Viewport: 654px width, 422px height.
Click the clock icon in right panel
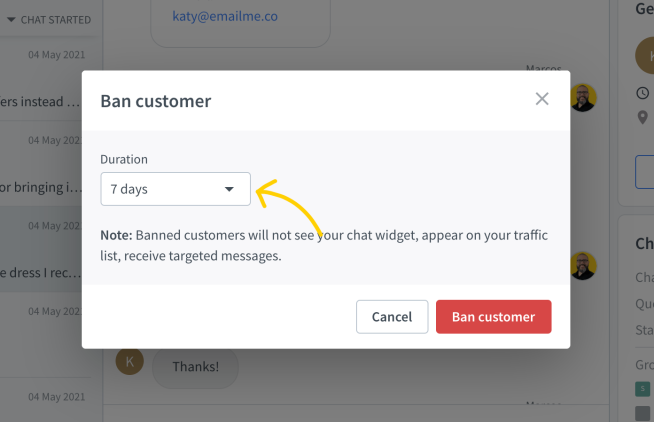pyautogui.click(x=643, y=93)
